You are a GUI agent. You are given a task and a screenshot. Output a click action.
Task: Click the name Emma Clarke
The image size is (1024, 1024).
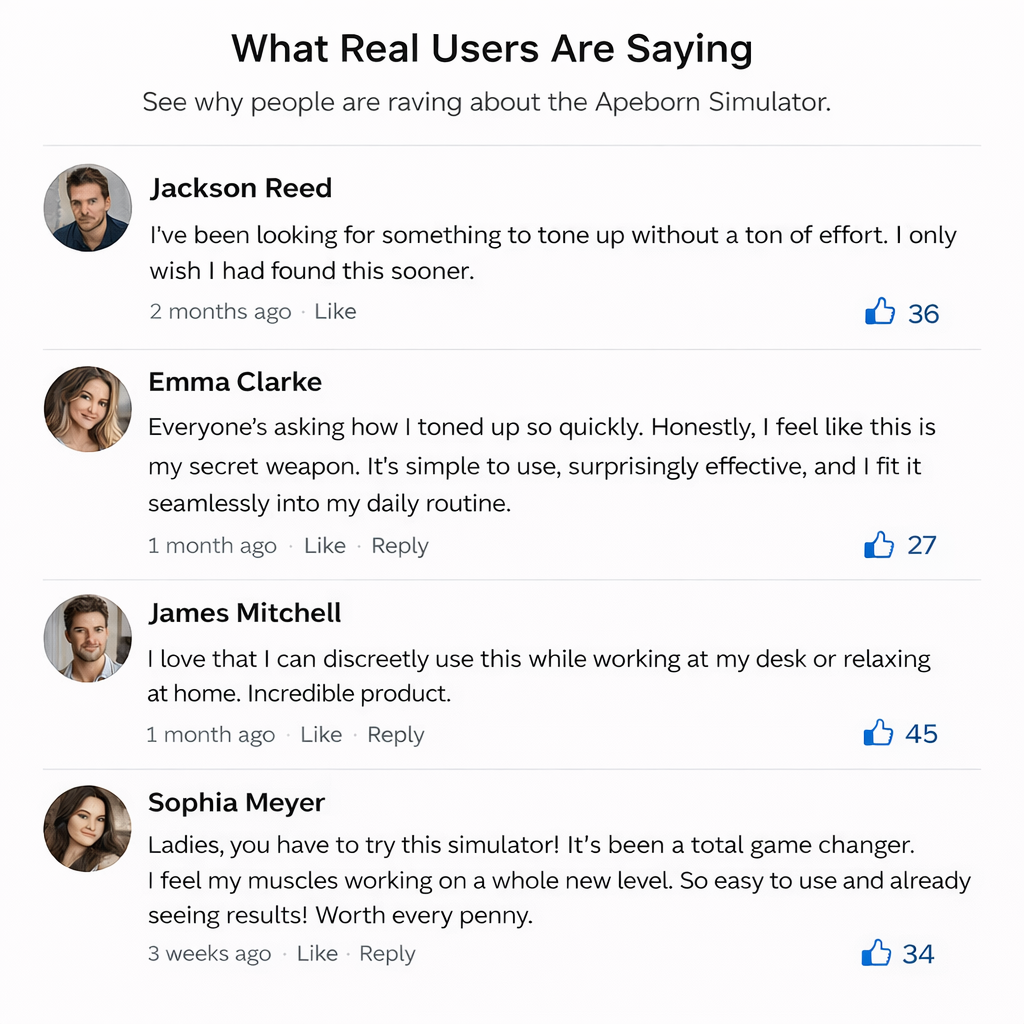pyautogui.click(x=235, y=382)
